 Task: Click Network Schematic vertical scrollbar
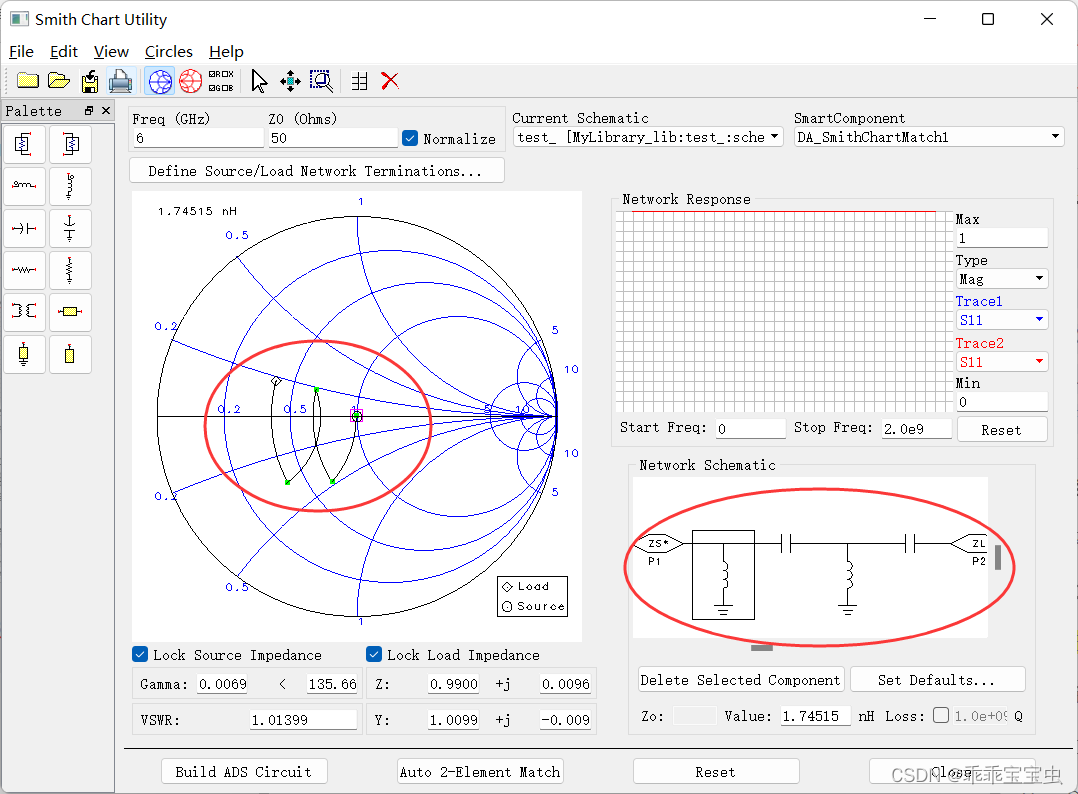(x=998, y=557)
